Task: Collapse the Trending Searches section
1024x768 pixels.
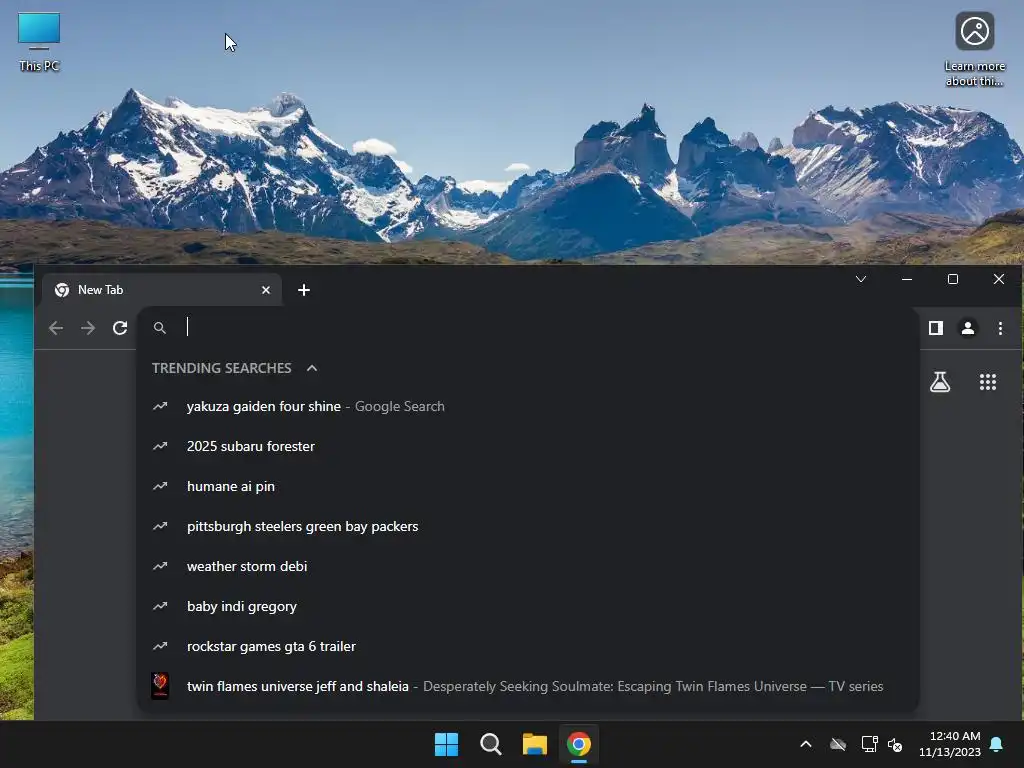Action: (312, 368)
